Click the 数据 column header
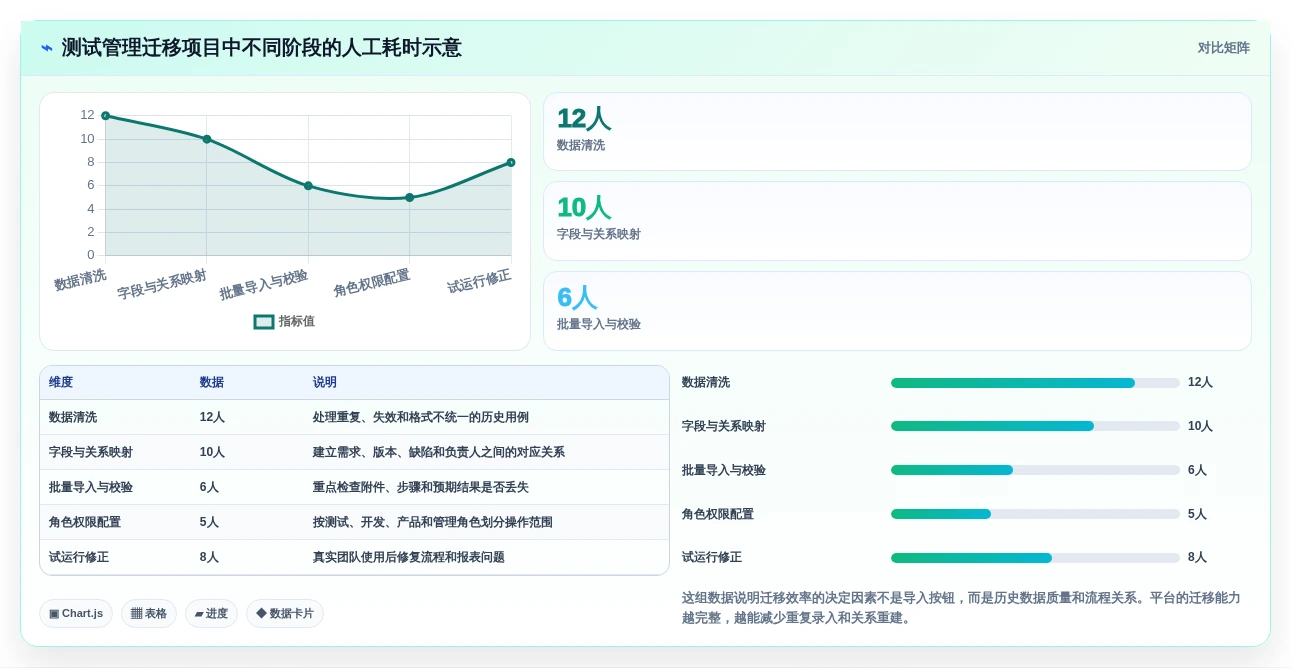The height and width of the screenshot is (668, 1291). click(212, 383)
